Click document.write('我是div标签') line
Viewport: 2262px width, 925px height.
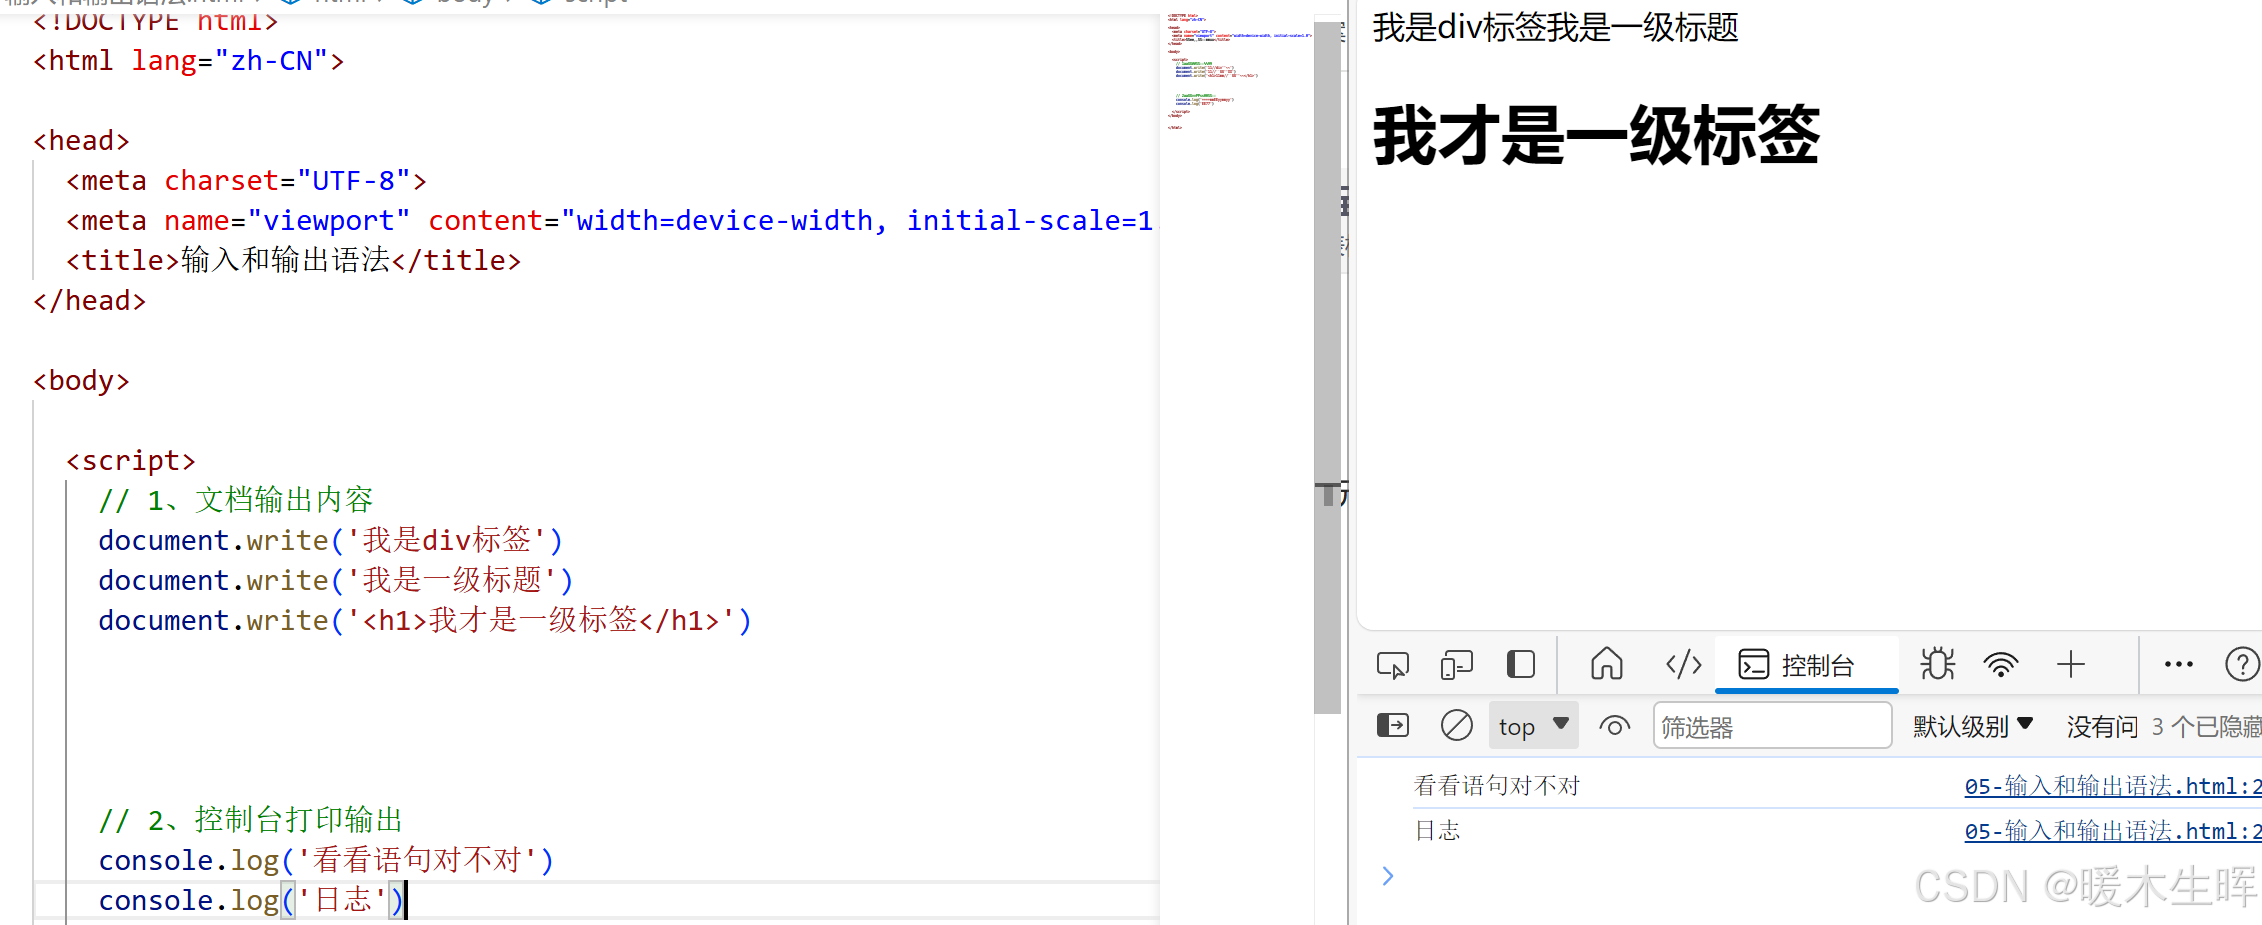pyautogui.click(x=331, y=540)
